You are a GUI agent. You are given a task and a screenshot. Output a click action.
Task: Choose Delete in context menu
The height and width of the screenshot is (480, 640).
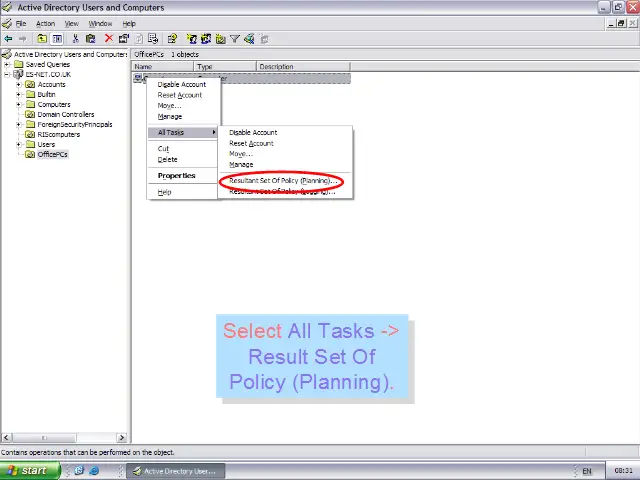click(182, 160)
